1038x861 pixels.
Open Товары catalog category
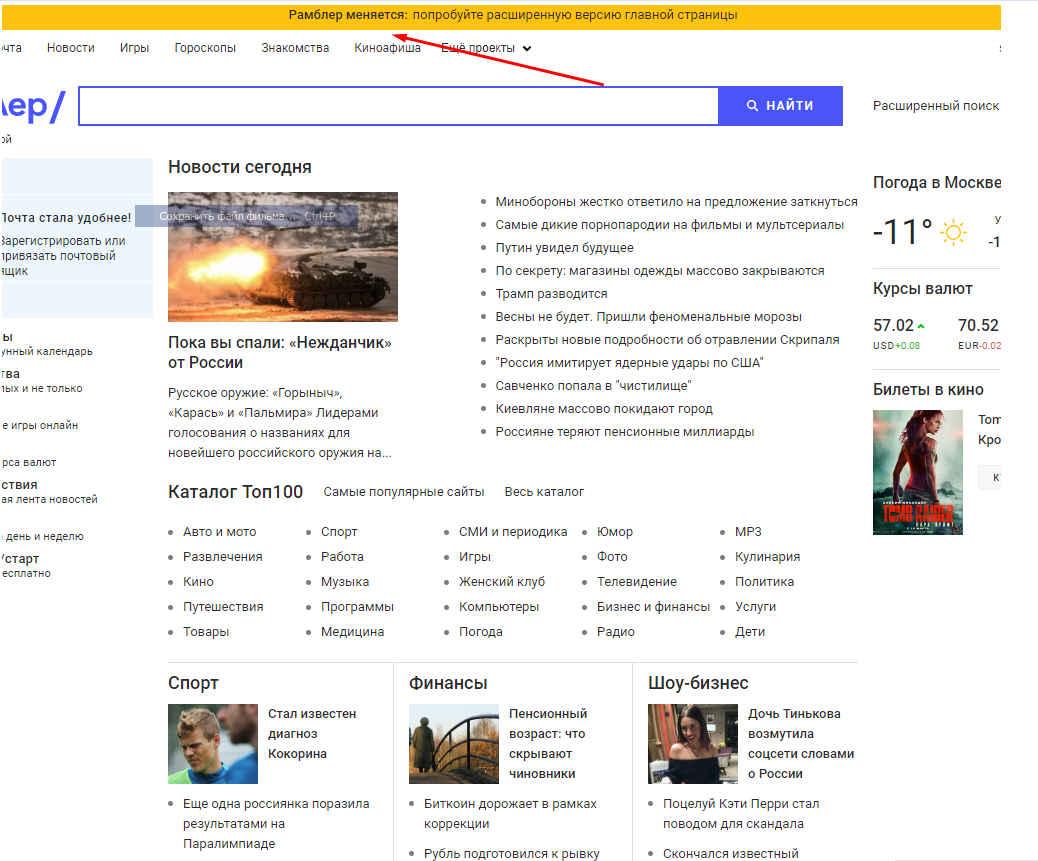pyautogui.click(x=206, y=632)
